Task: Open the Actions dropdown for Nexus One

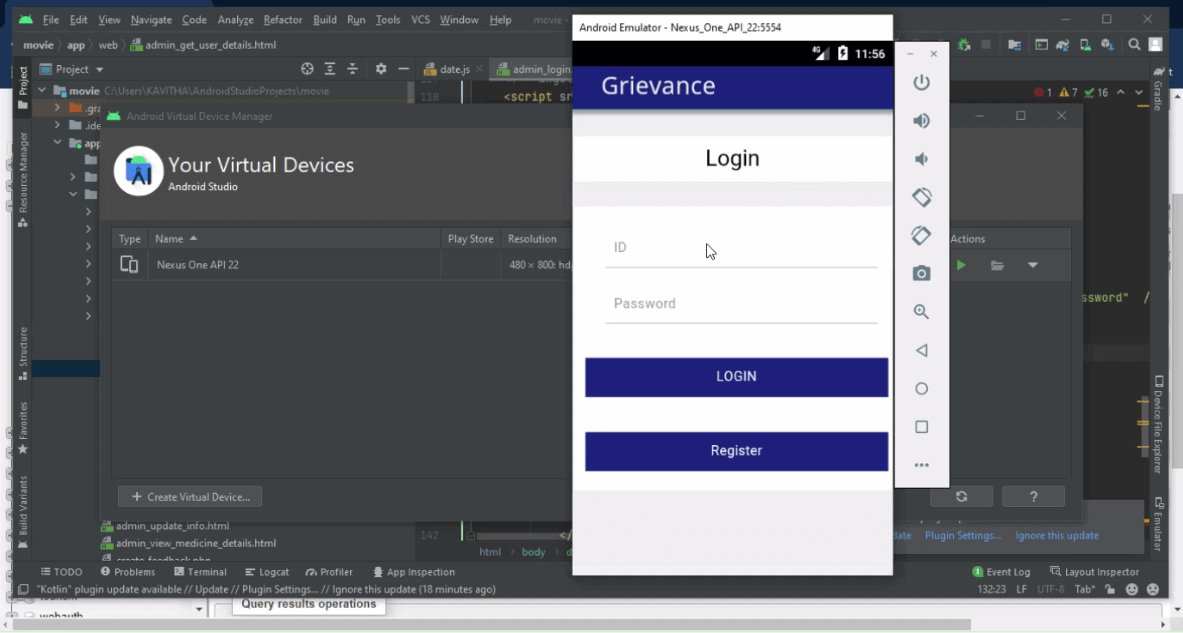Action: [1032, 265]
